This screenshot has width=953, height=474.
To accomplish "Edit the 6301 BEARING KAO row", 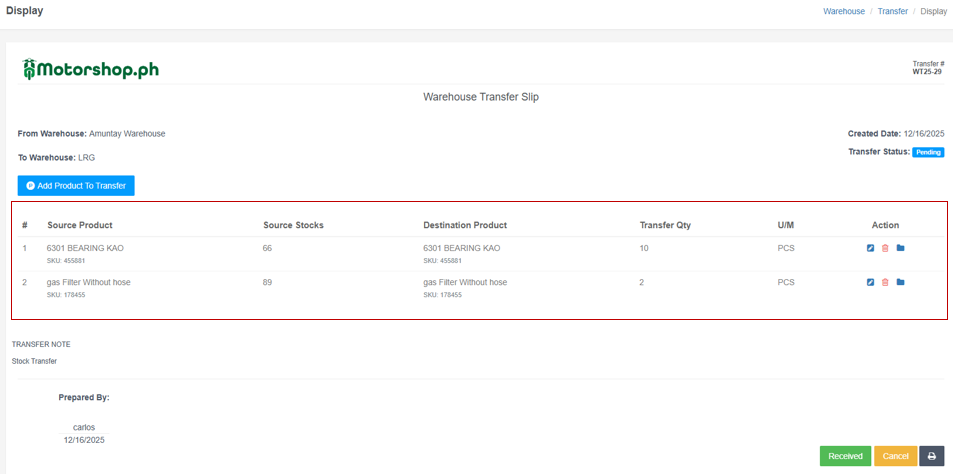I will coord(871,248).
